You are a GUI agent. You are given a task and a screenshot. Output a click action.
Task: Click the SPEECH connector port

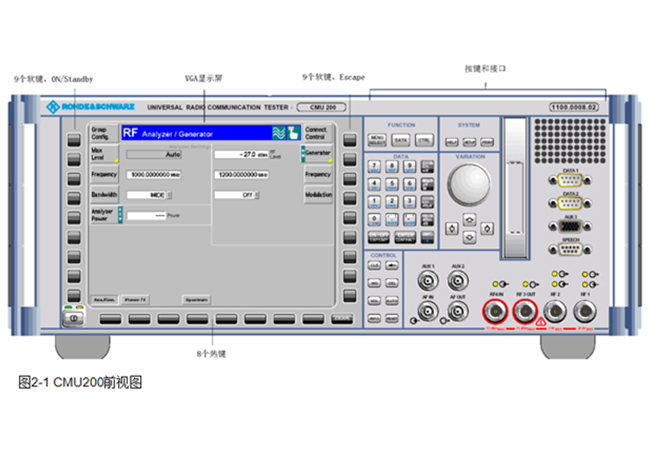tap(570, 249)
